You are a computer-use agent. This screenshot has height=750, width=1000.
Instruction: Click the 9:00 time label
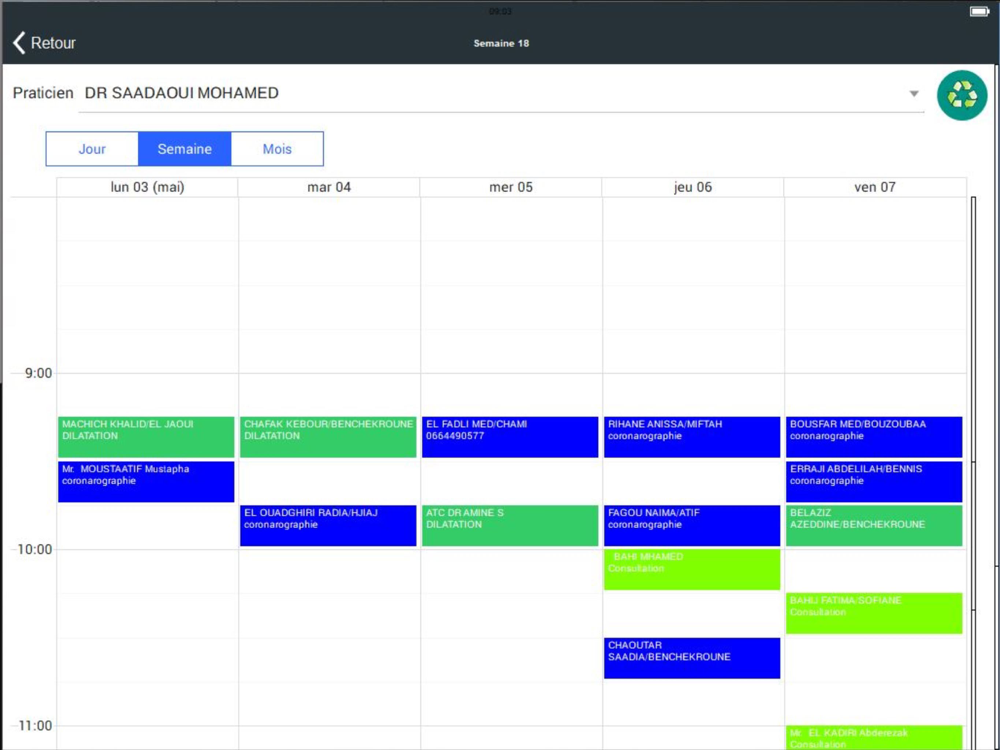coord(38,373)
